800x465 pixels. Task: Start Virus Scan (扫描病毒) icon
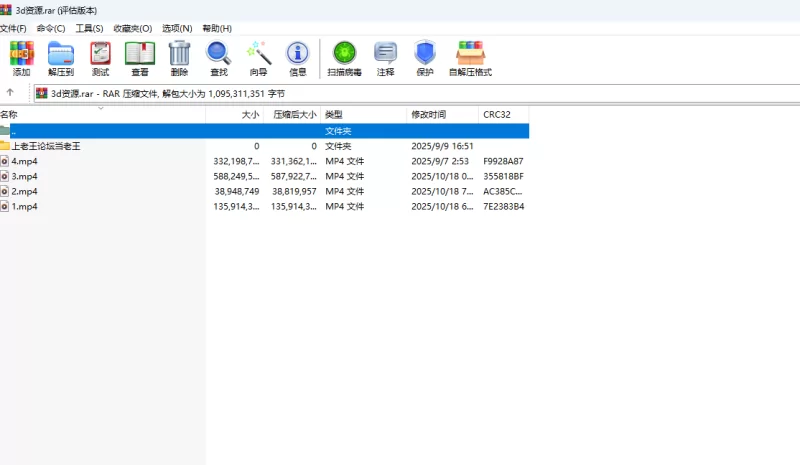coord(344,58)
